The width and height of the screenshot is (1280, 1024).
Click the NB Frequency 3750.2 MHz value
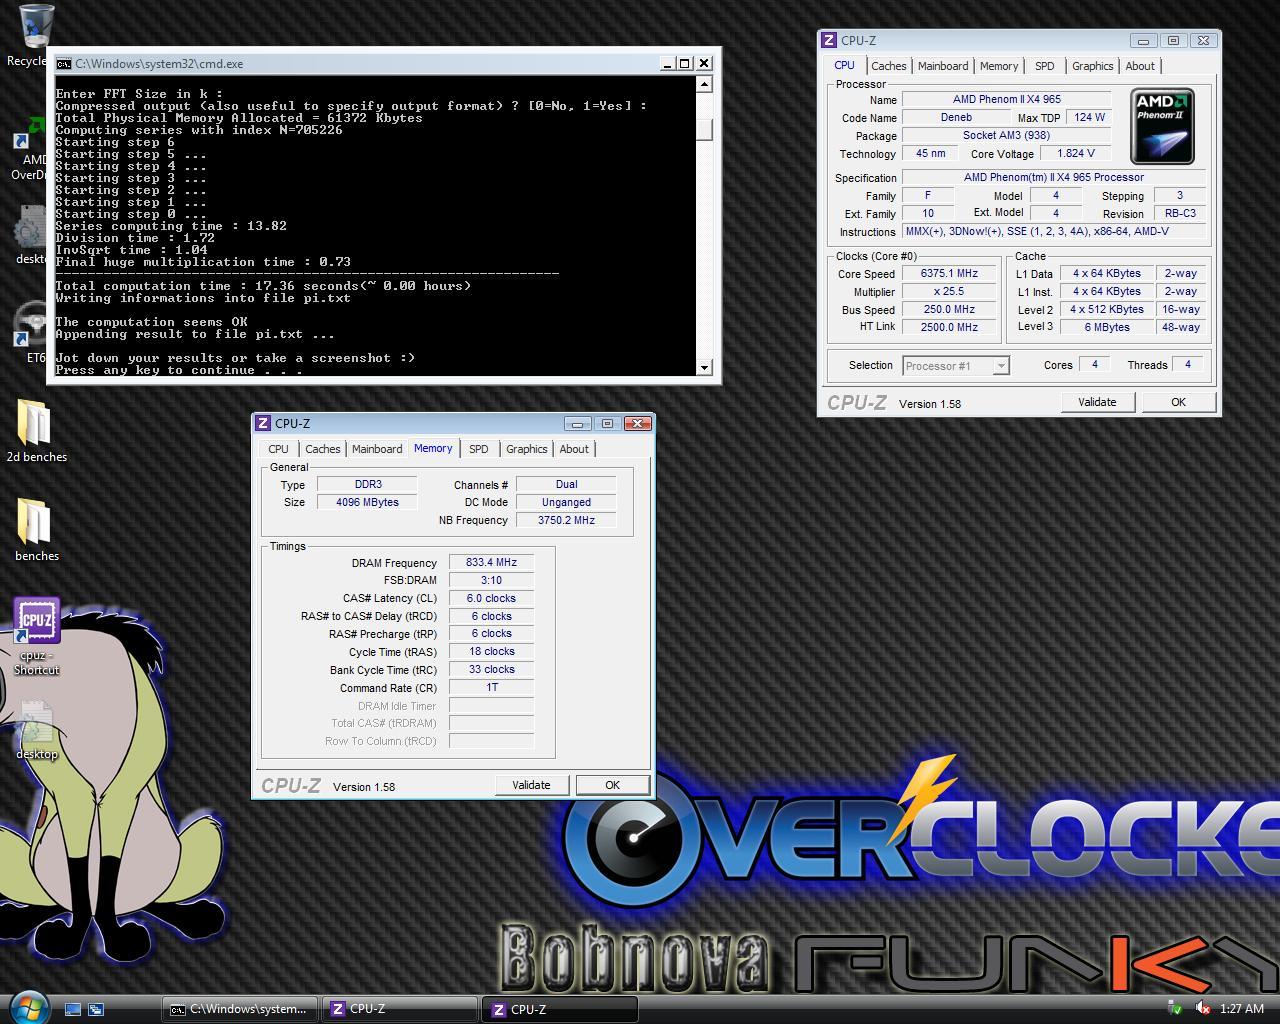pos(566,520)
